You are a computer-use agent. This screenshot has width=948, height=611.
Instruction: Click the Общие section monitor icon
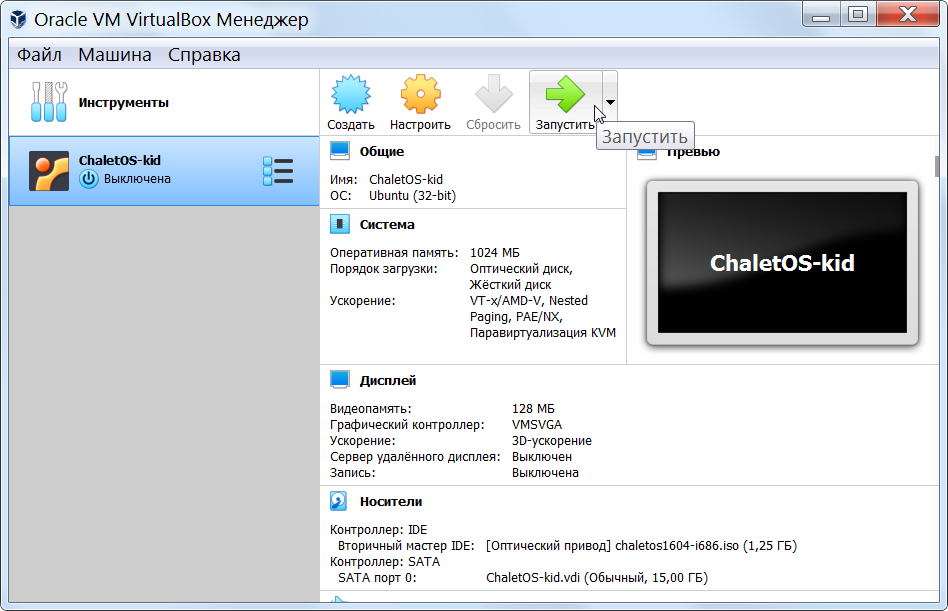(x=340, y=151)
